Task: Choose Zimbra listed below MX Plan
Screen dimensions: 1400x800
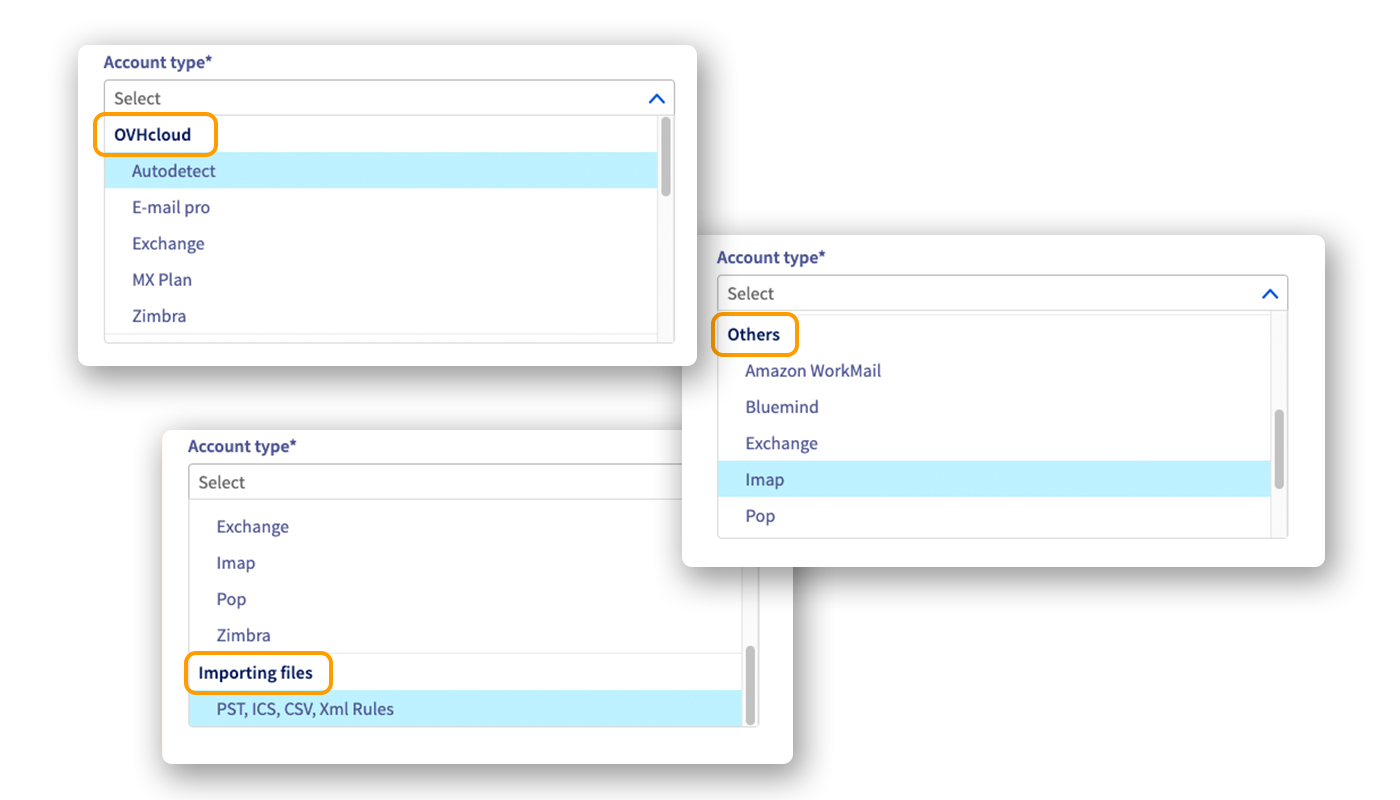Action: point(159,316)
